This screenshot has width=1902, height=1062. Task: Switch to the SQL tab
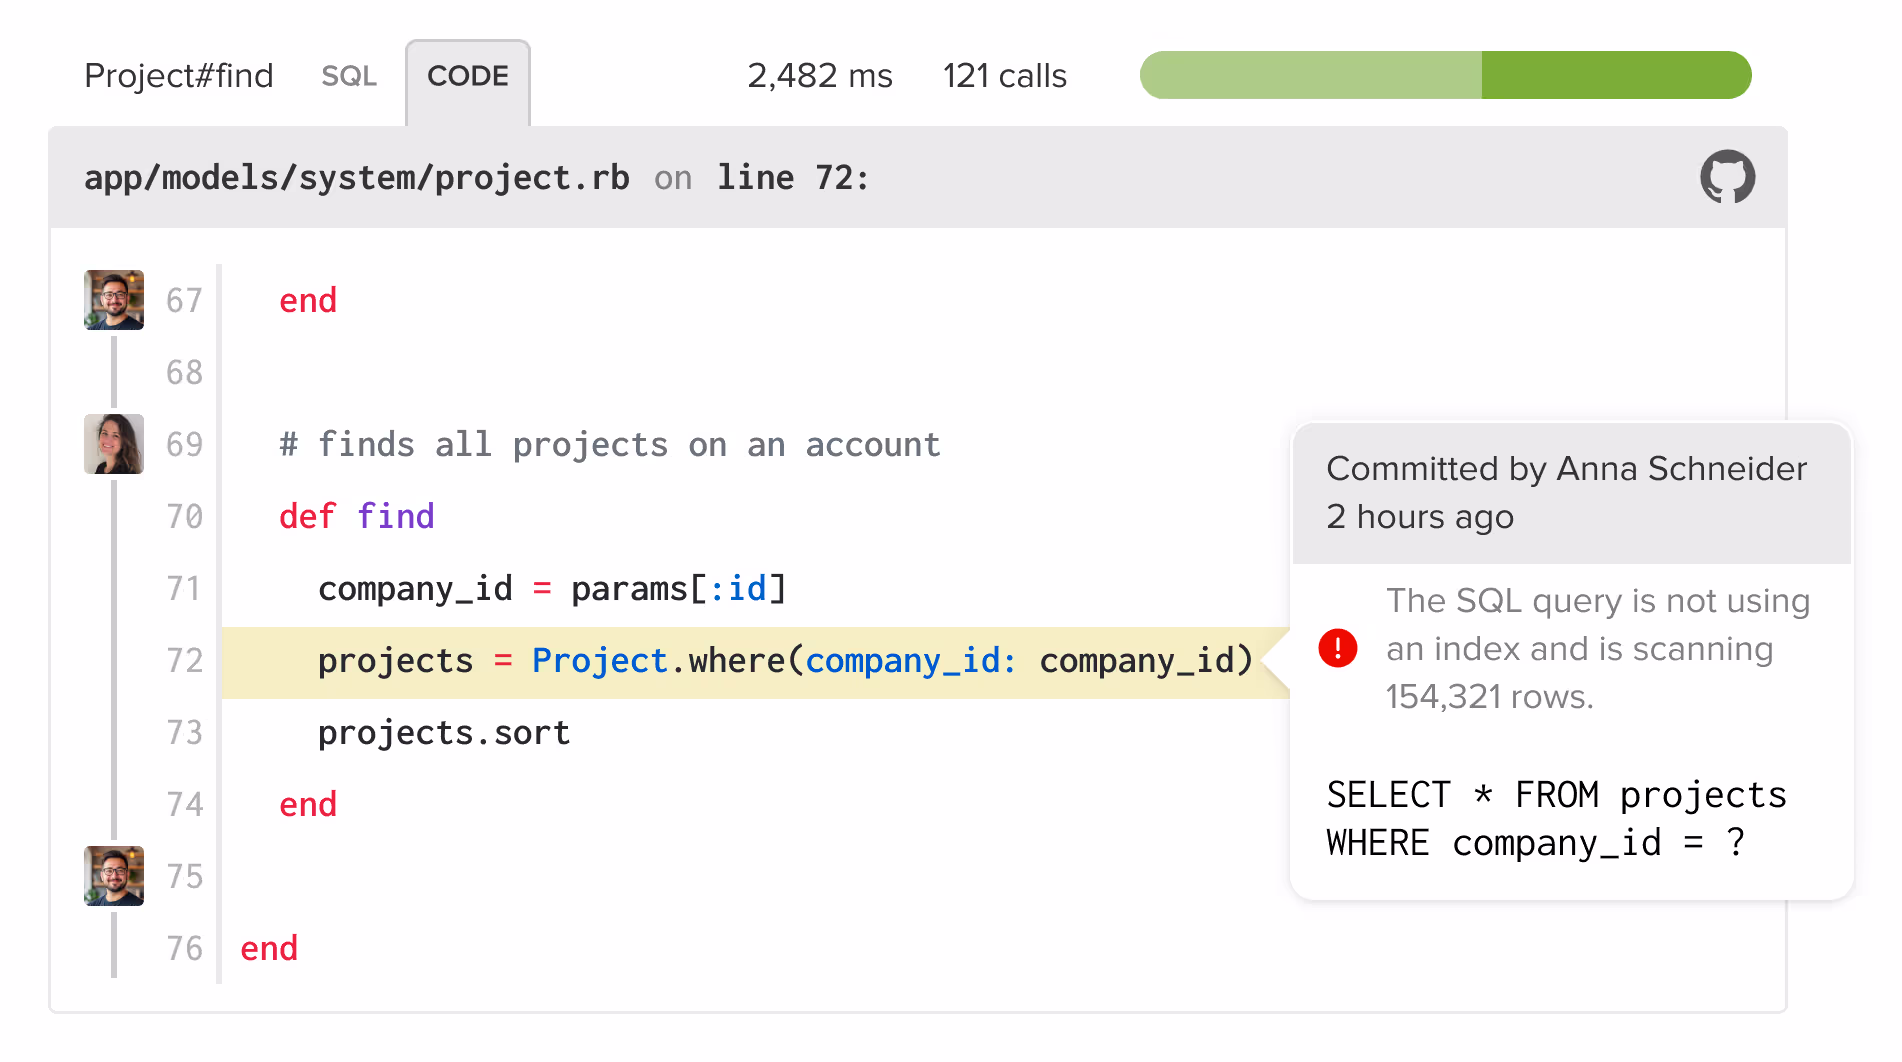coord(348,75)
